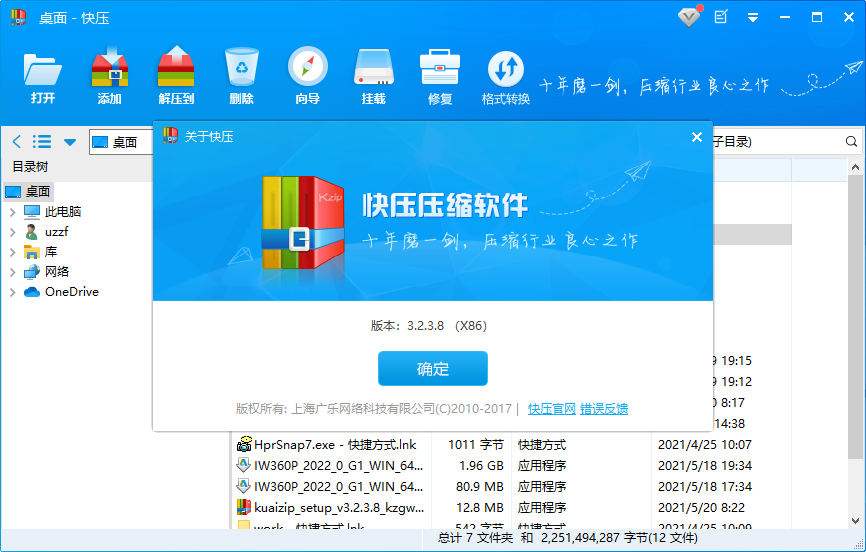Screen dimensions: 866x552
Task: Expand the 此电脑 tree node
Action: click(x=13, y=212)
